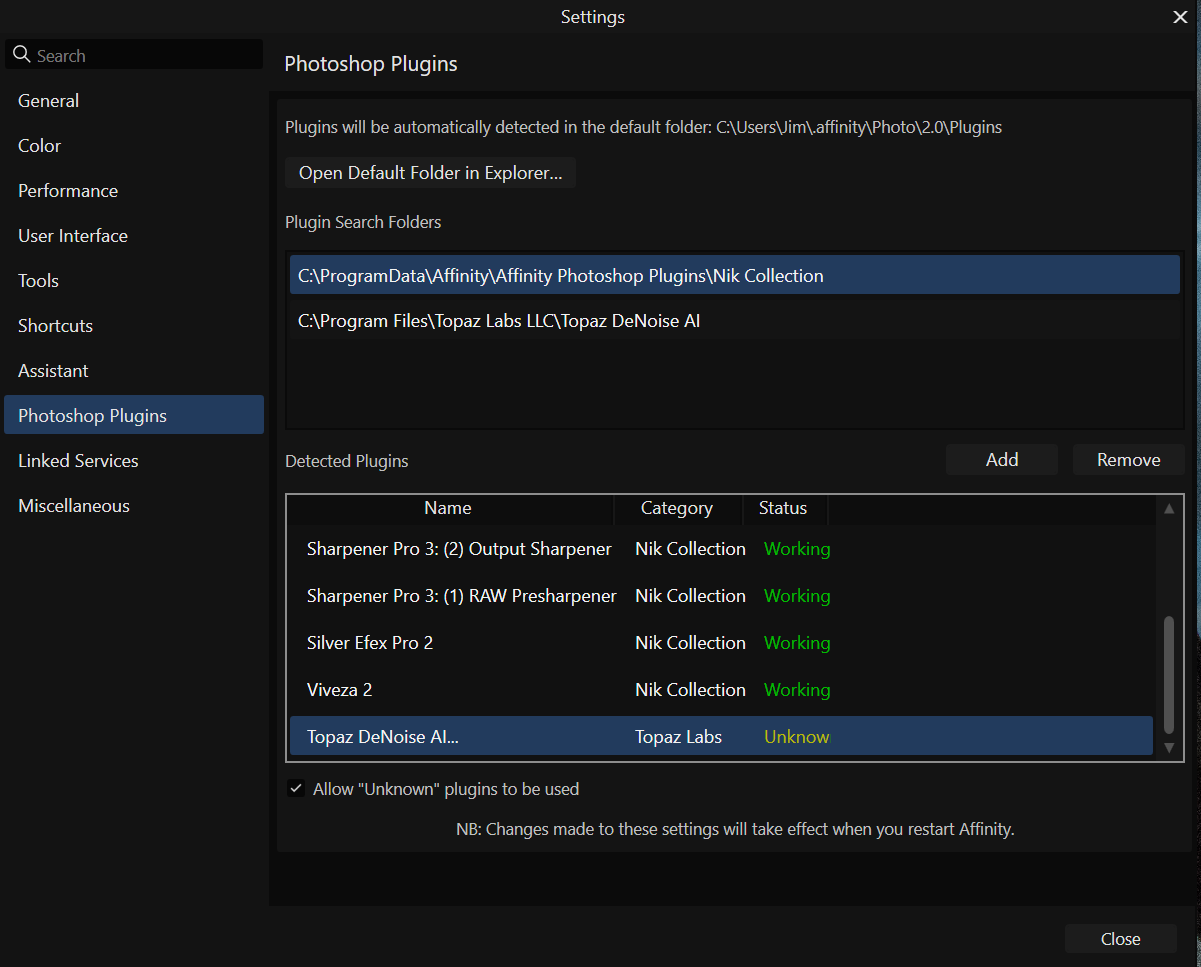This screenshot has height=967, width=1201.
Task: Click Nik Collection category of Silver Efex Pro 2
Action: click(x=690, y=643)
